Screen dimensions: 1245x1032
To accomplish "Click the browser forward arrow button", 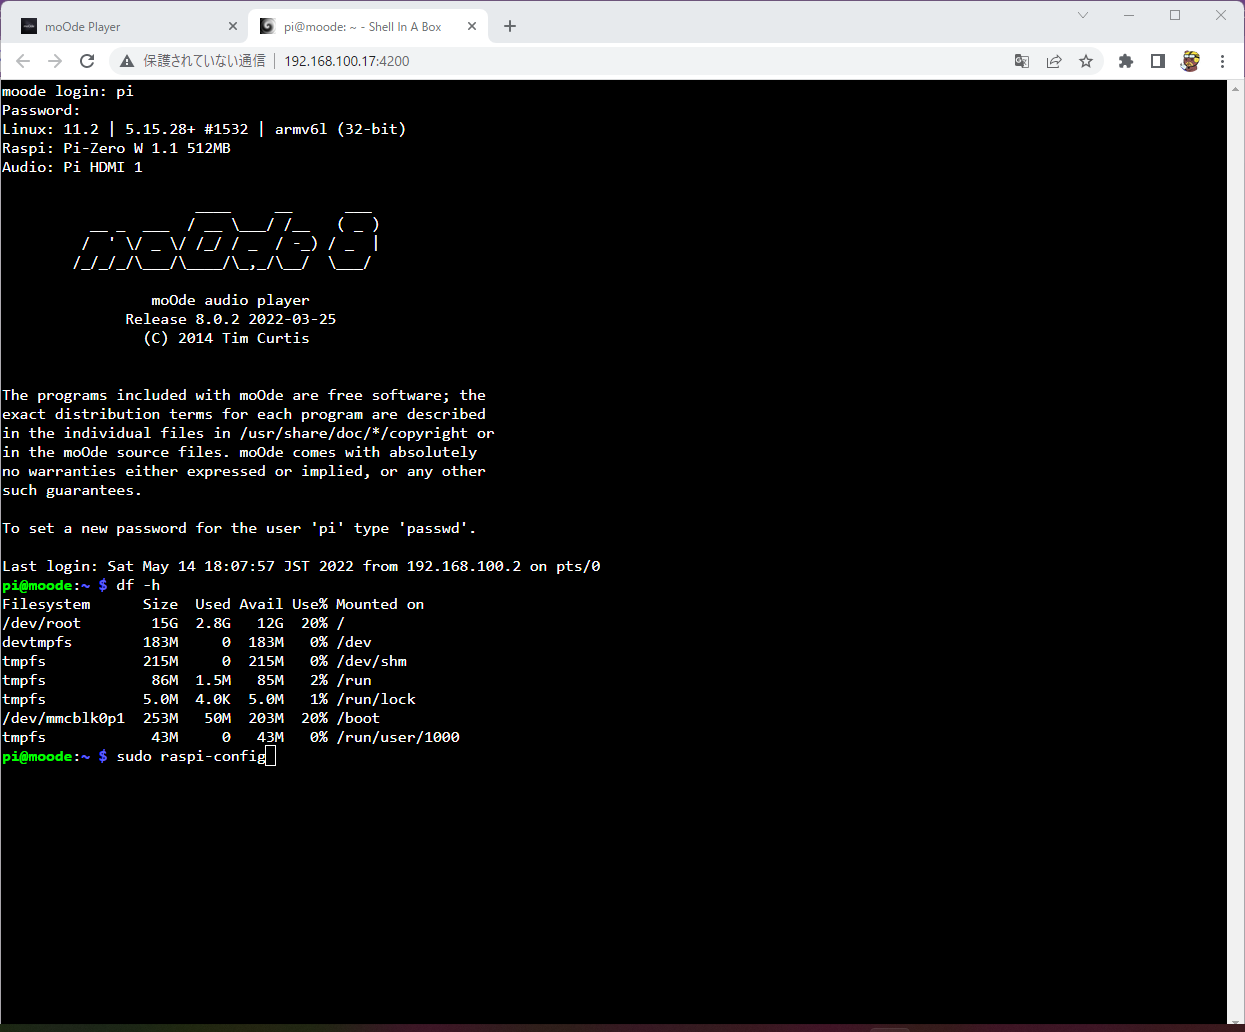I will tap(55, 61).
